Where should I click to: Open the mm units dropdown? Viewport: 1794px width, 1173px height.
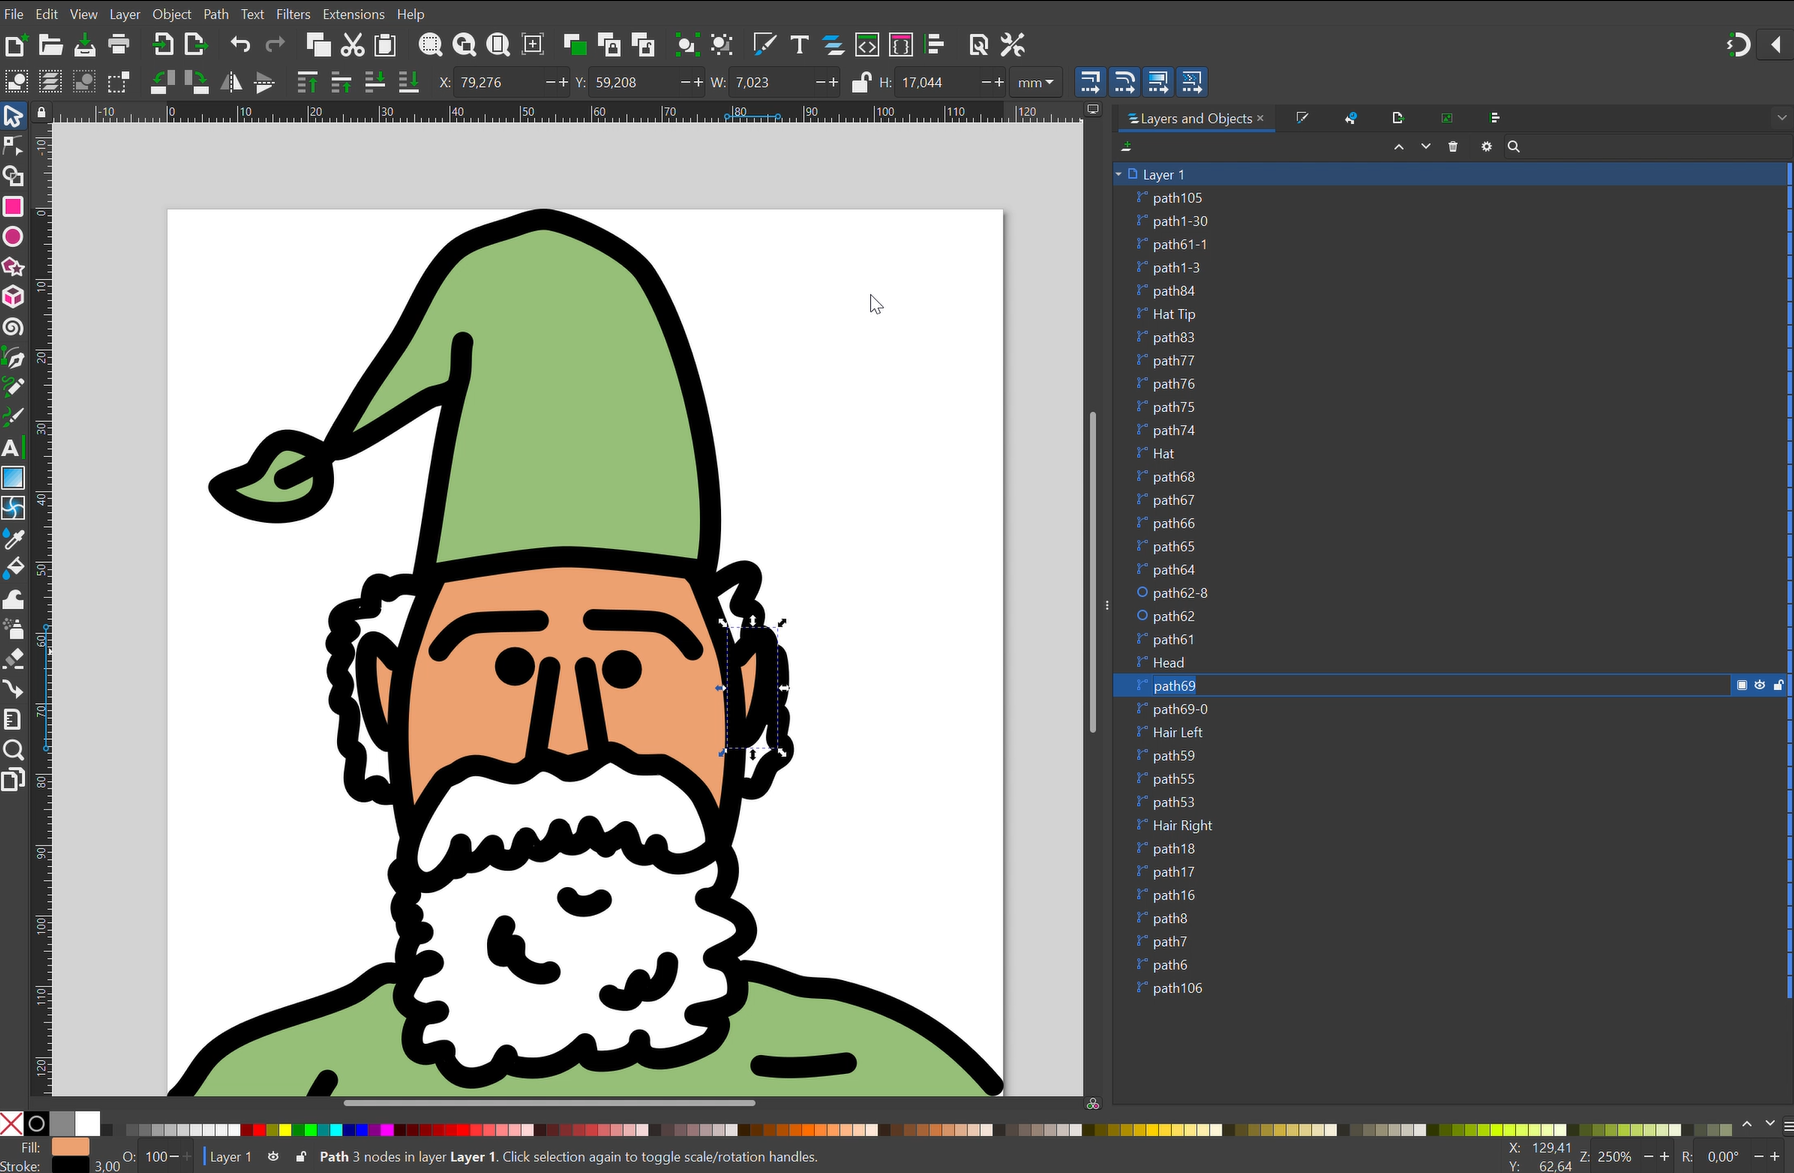point(1035,82)
